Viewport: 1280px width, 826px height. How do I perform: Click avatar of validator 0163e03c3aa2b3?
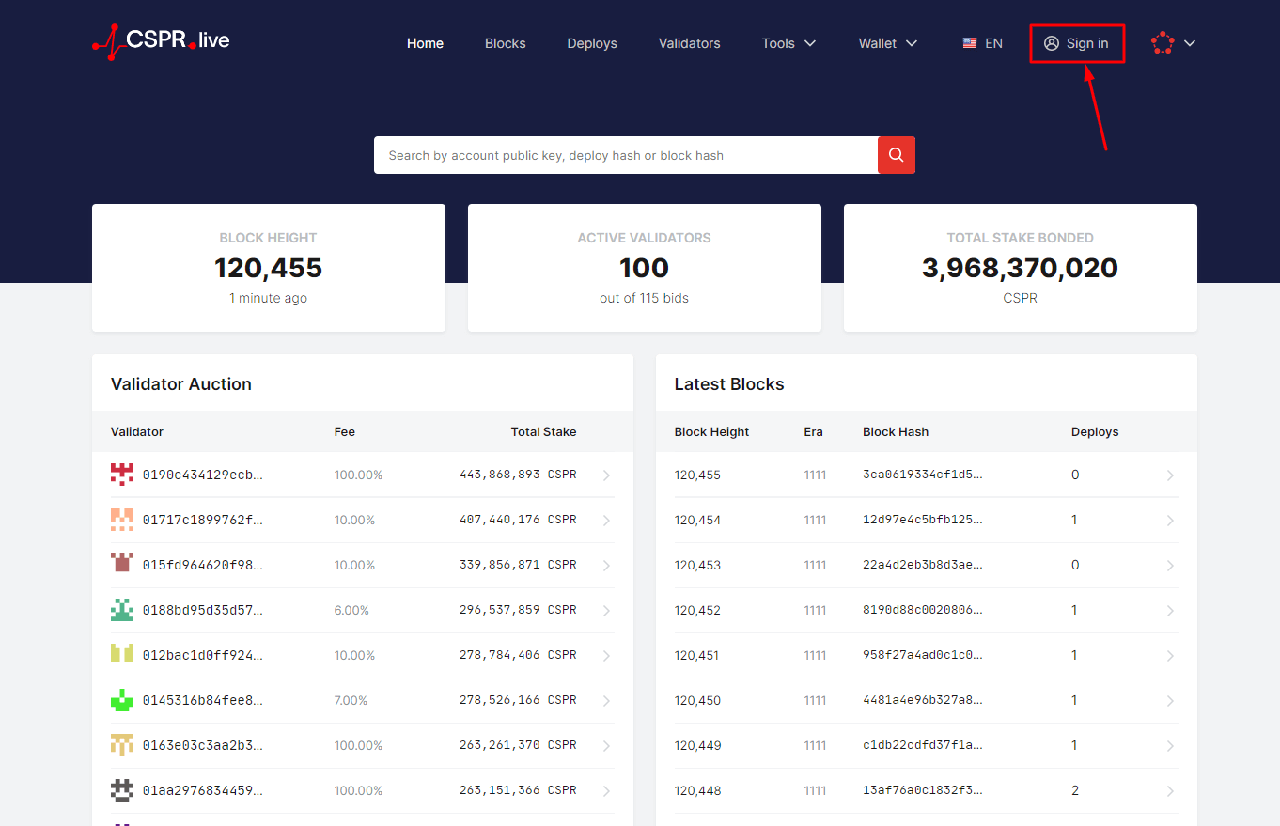[122, 745]
